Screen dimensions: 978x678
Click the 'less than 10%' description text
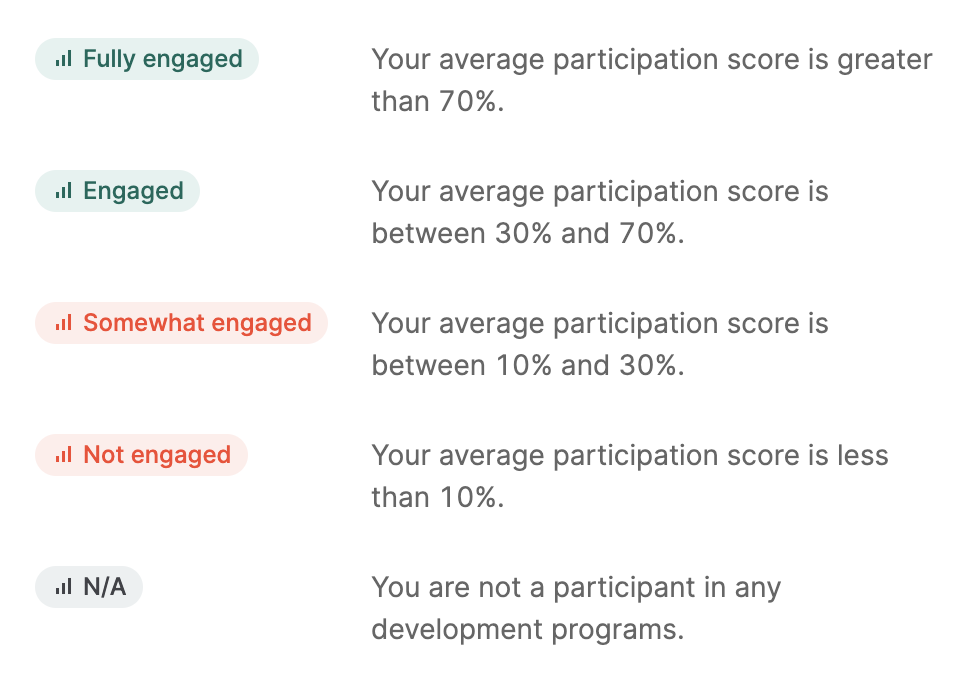click(x=630, y=477)
